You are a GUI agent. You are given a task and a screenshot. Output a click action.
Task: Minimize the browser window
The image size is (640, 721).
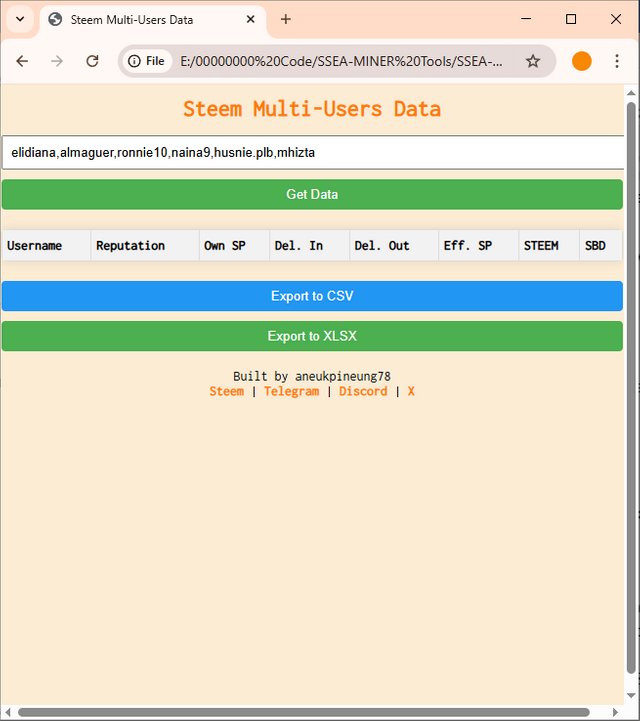(526, 19)
